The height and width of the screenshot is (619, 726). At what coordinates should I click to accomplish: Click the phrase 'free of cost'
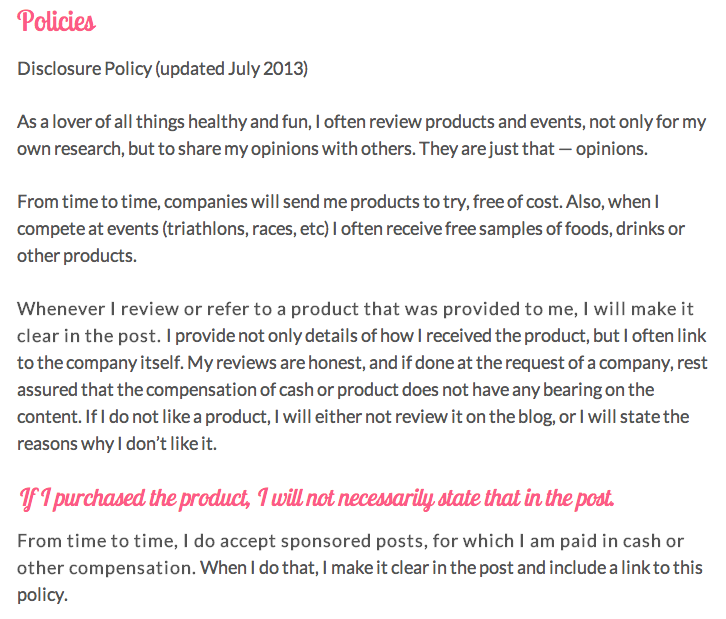click(x=515, y=202)
